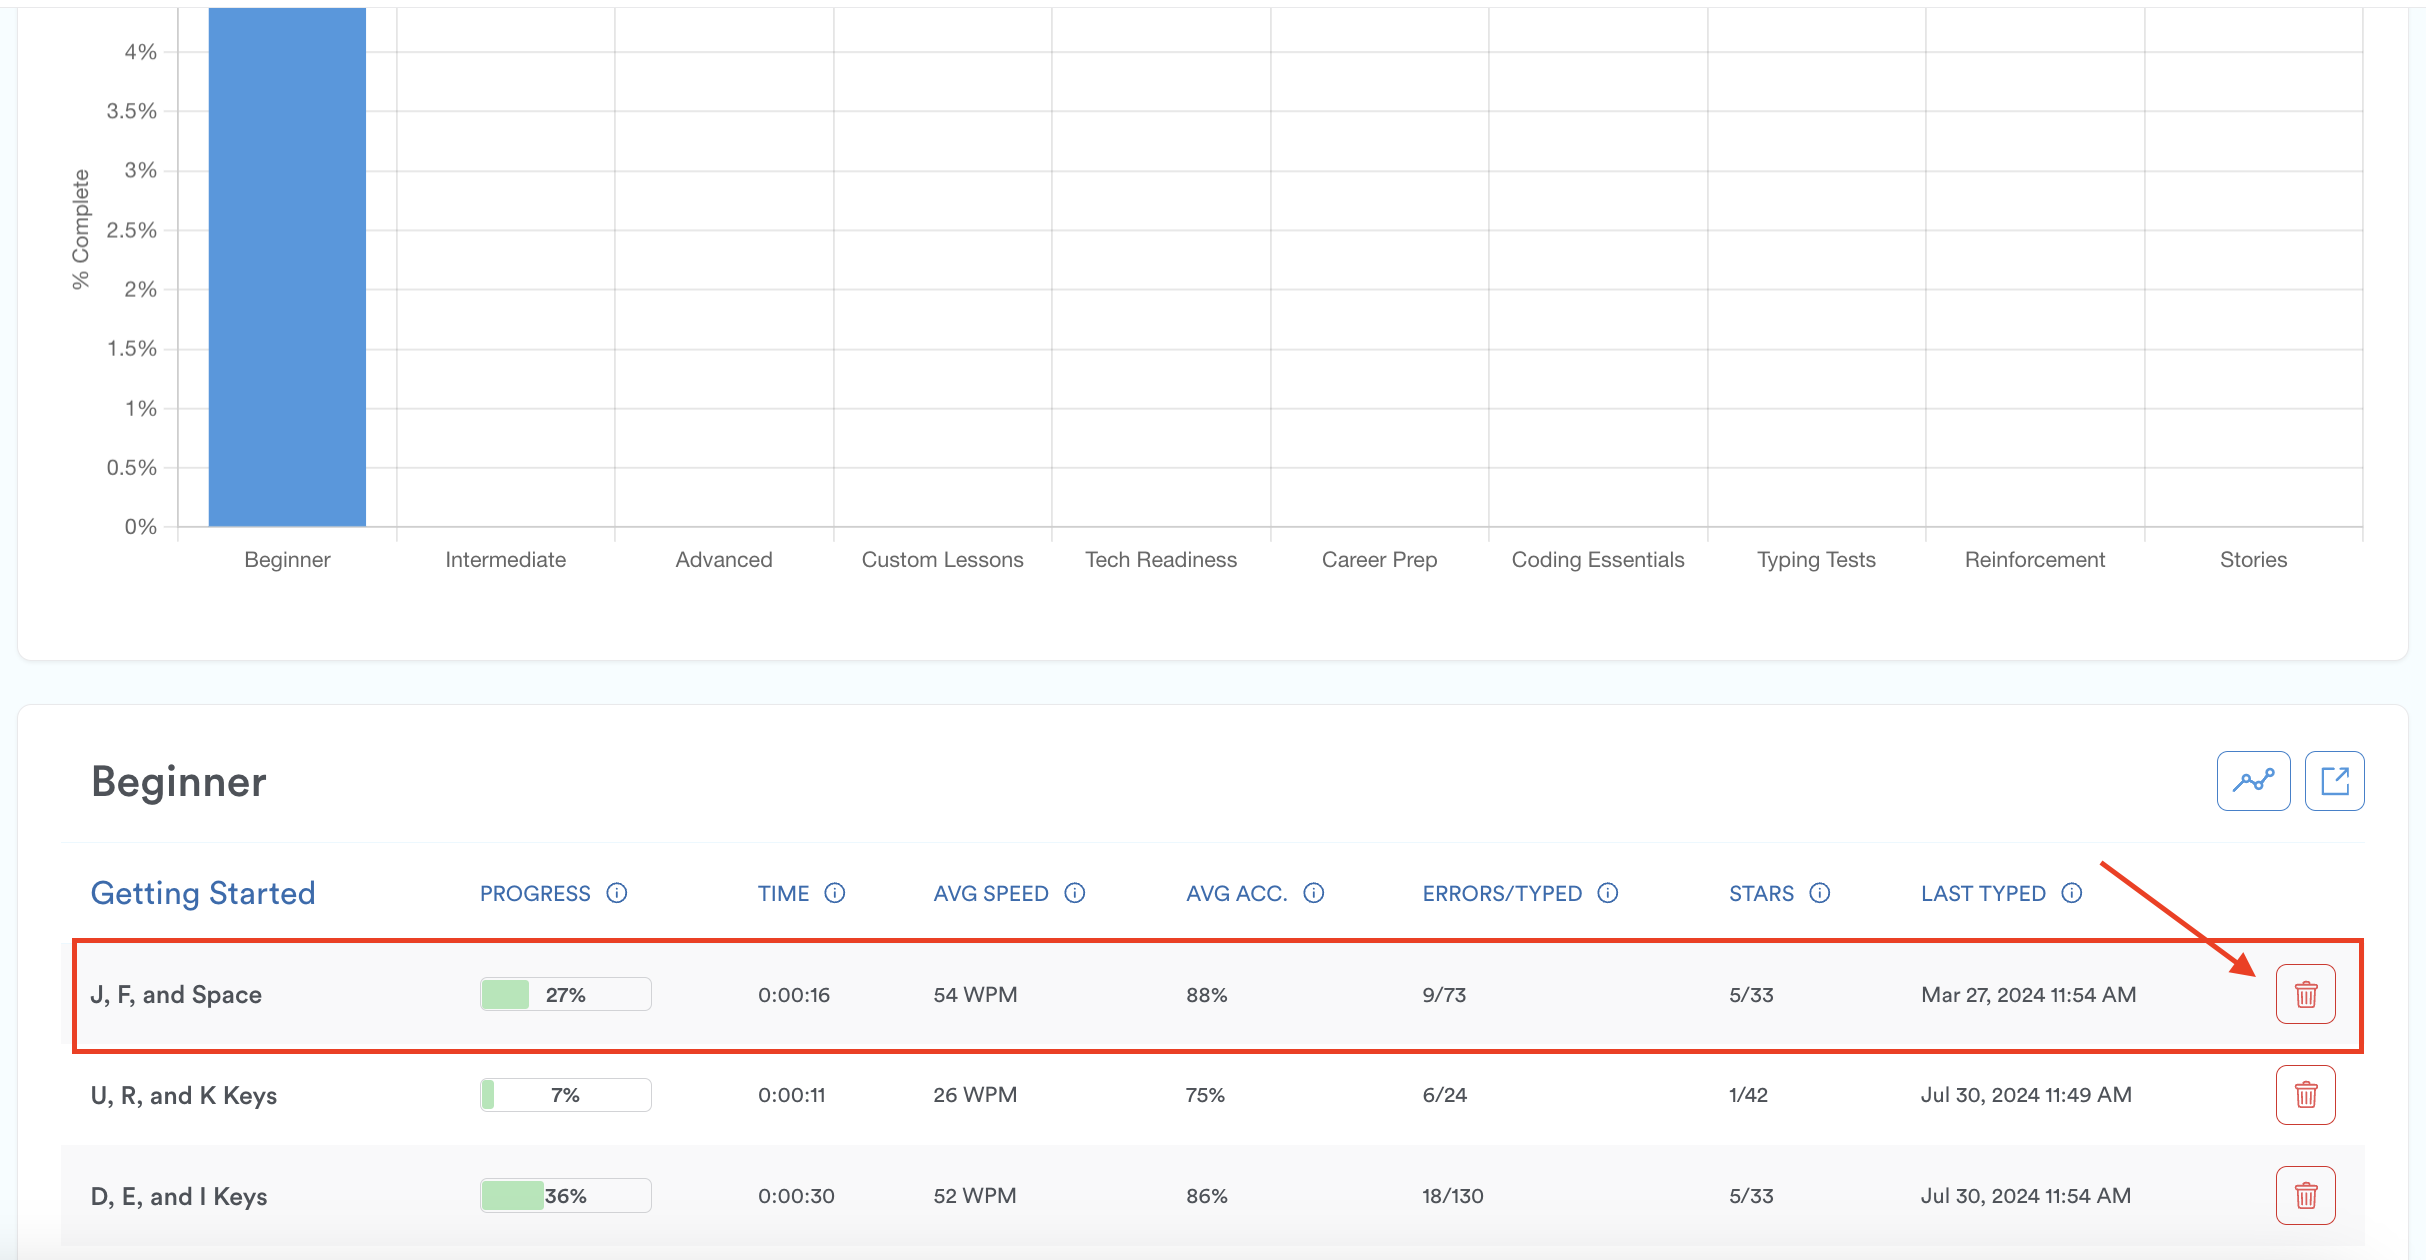The height and width of the screenshot is (1260, 2426).
Task: Click info icon next to AVG ACC.
Action: [x=1314, y=893]
